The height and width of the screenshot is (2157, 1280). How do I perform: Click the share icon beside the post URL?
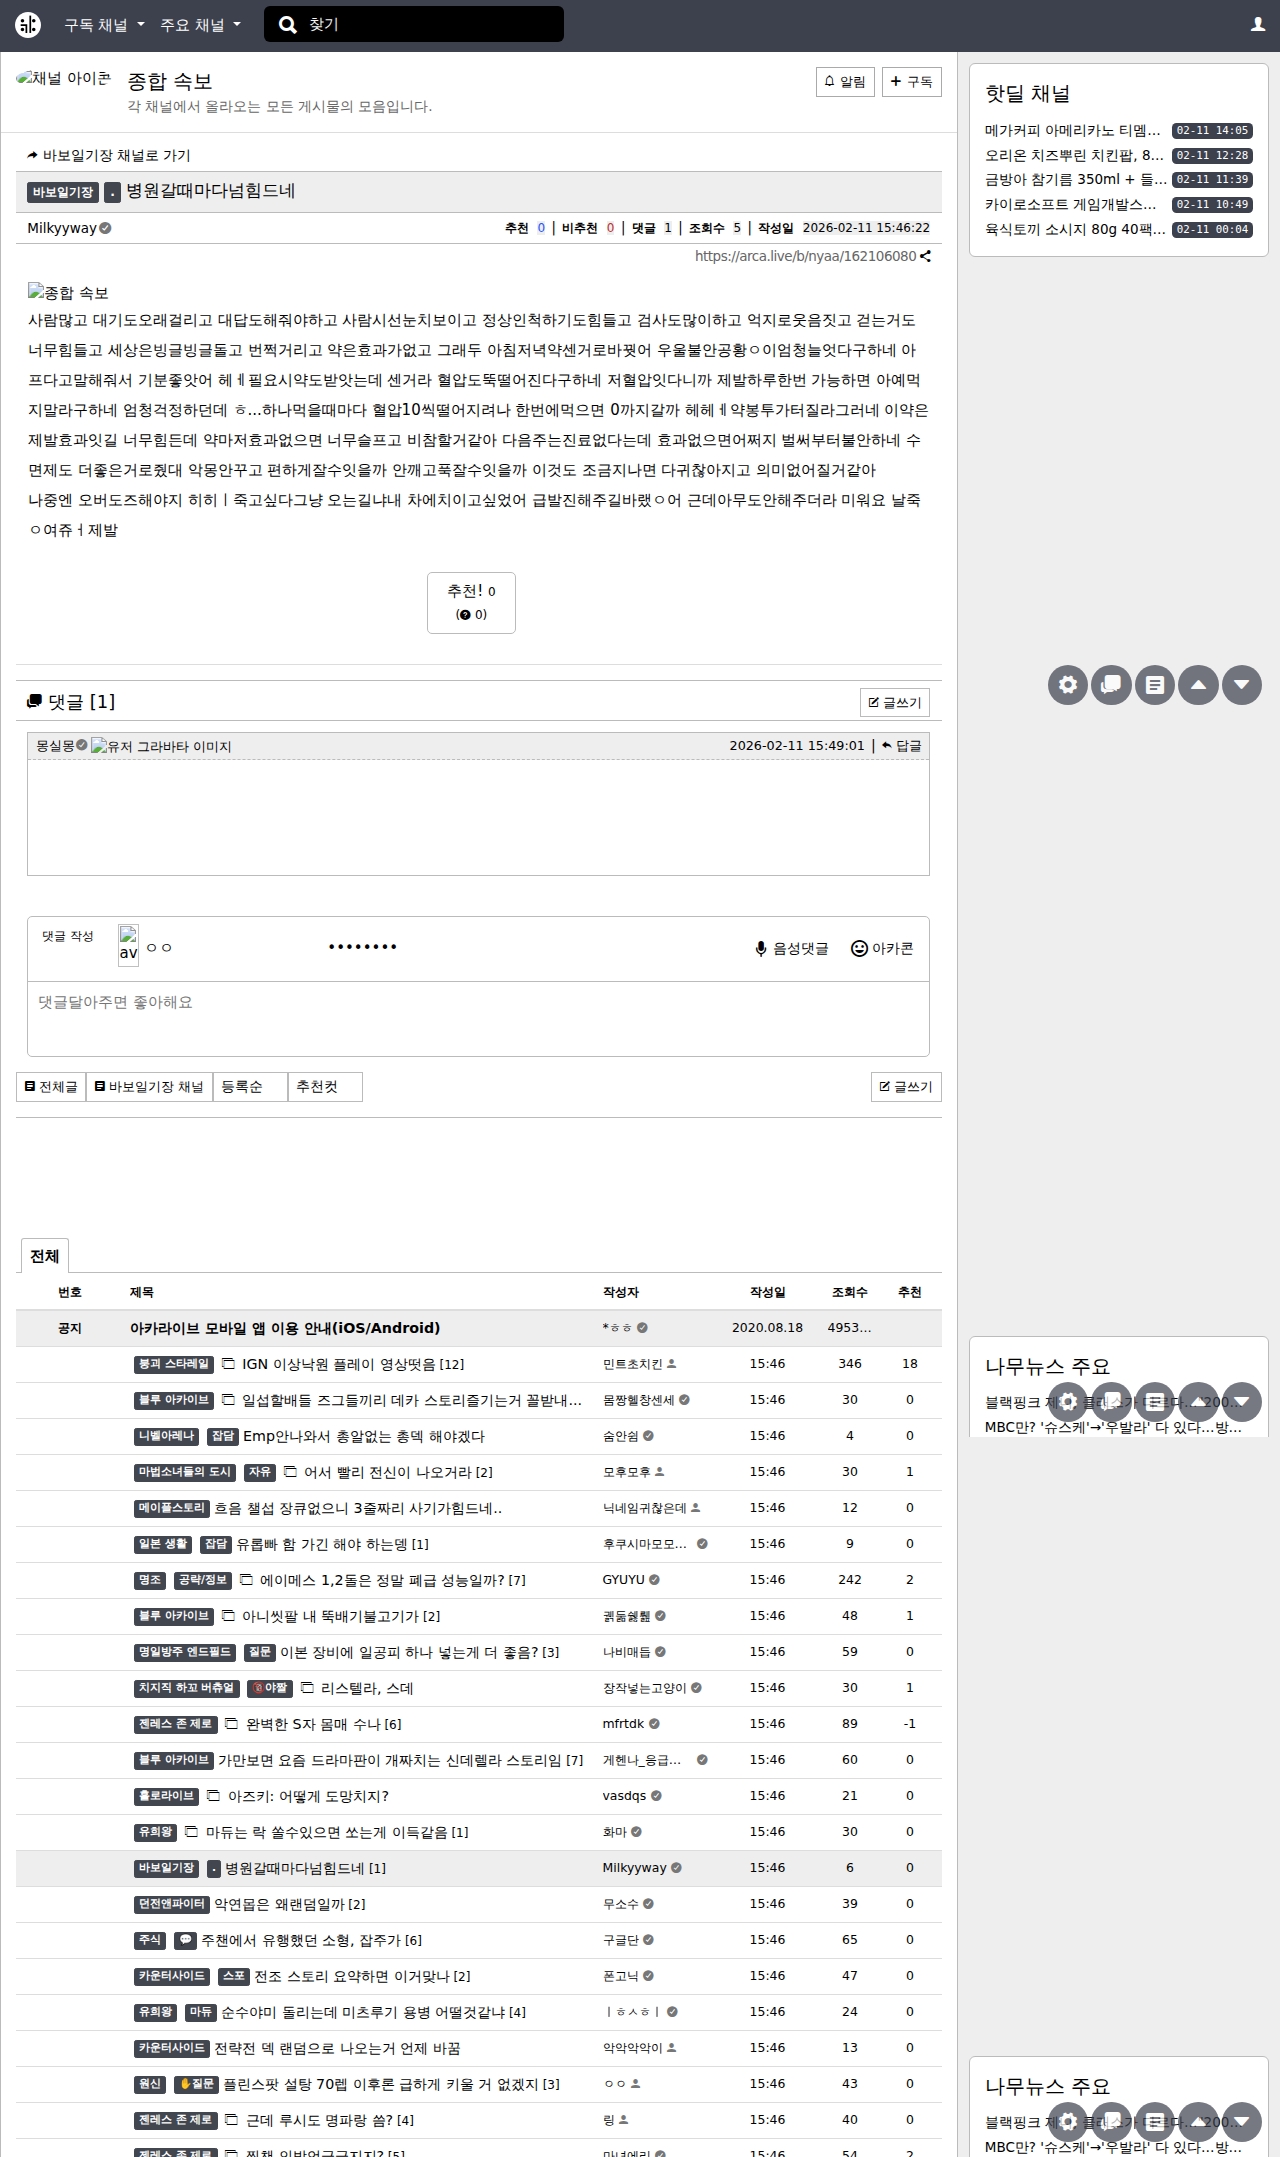[x=926, y=256]
